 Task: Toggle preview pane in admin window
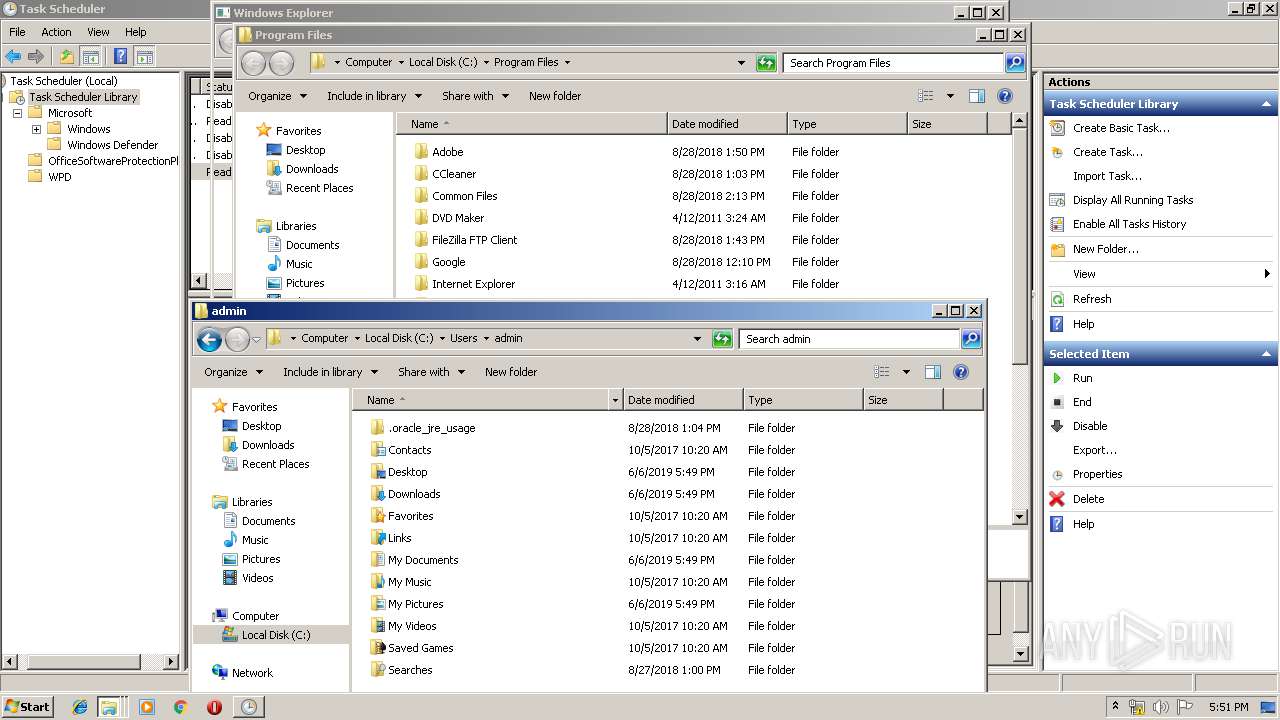(x=932, y=372)
